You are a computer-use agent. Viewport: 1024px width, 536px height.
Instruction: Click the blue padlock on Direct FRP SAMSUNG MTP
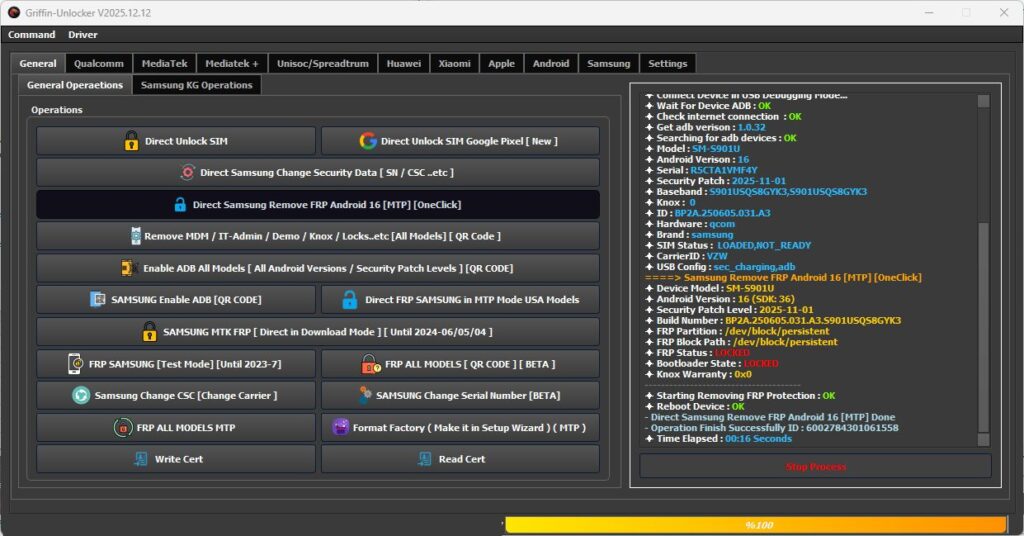click(350, 300)
